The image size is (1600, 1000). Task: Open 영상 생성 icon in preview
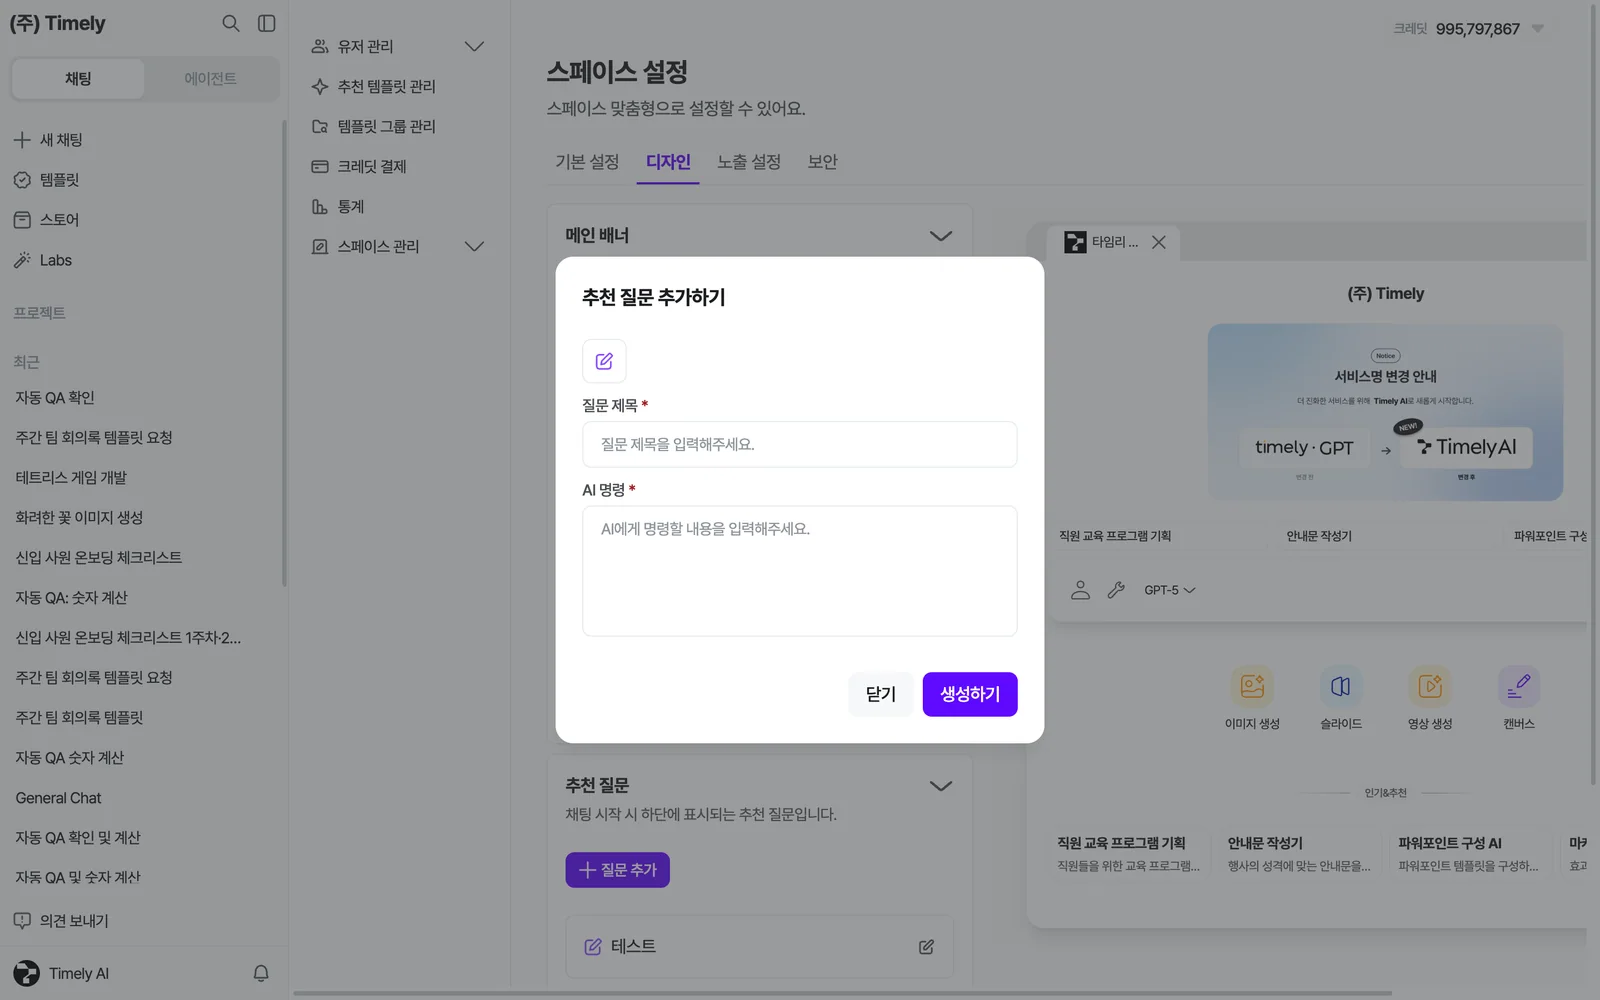(1430, 687)
